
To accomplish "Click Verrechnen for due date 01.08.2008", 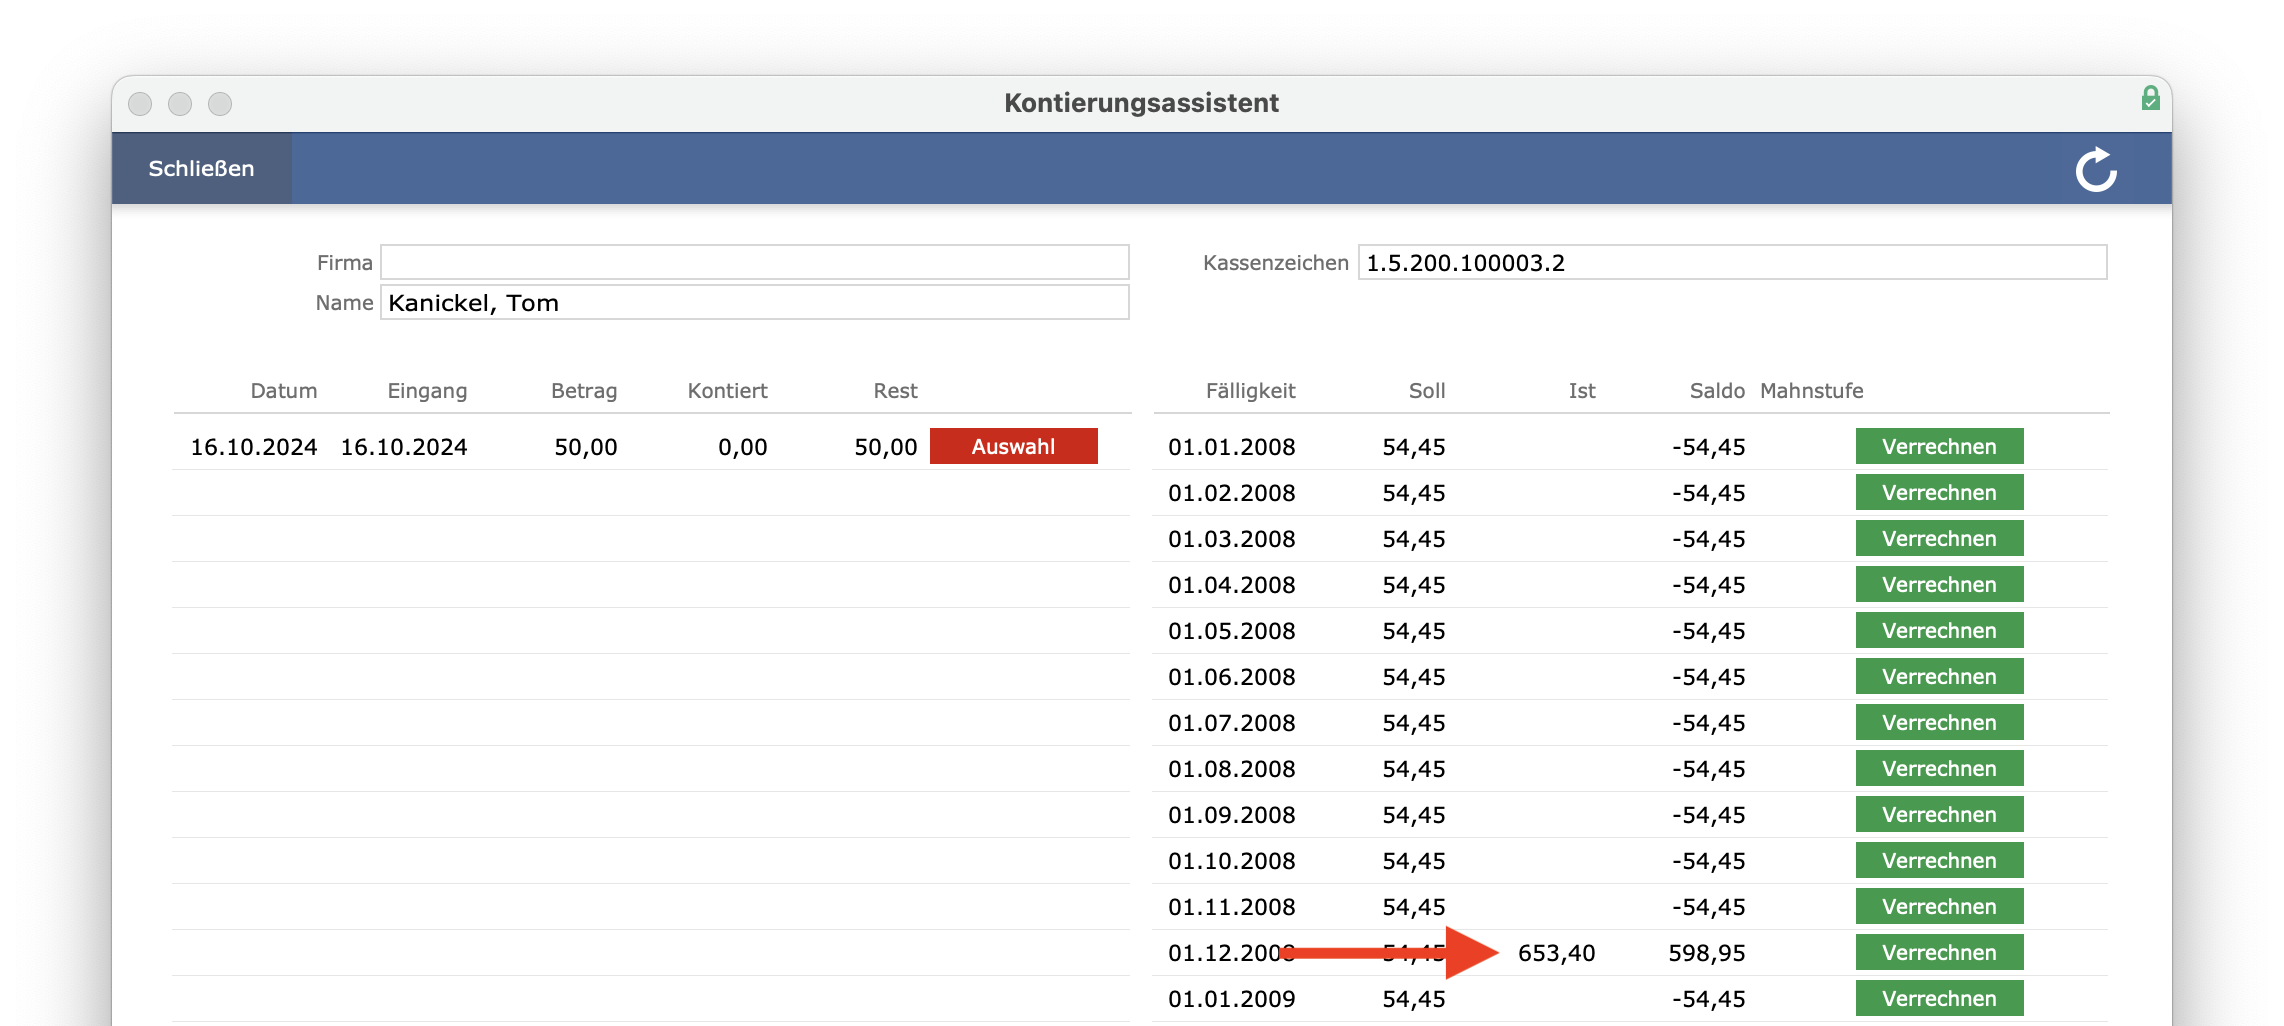I will point(1939,768).
